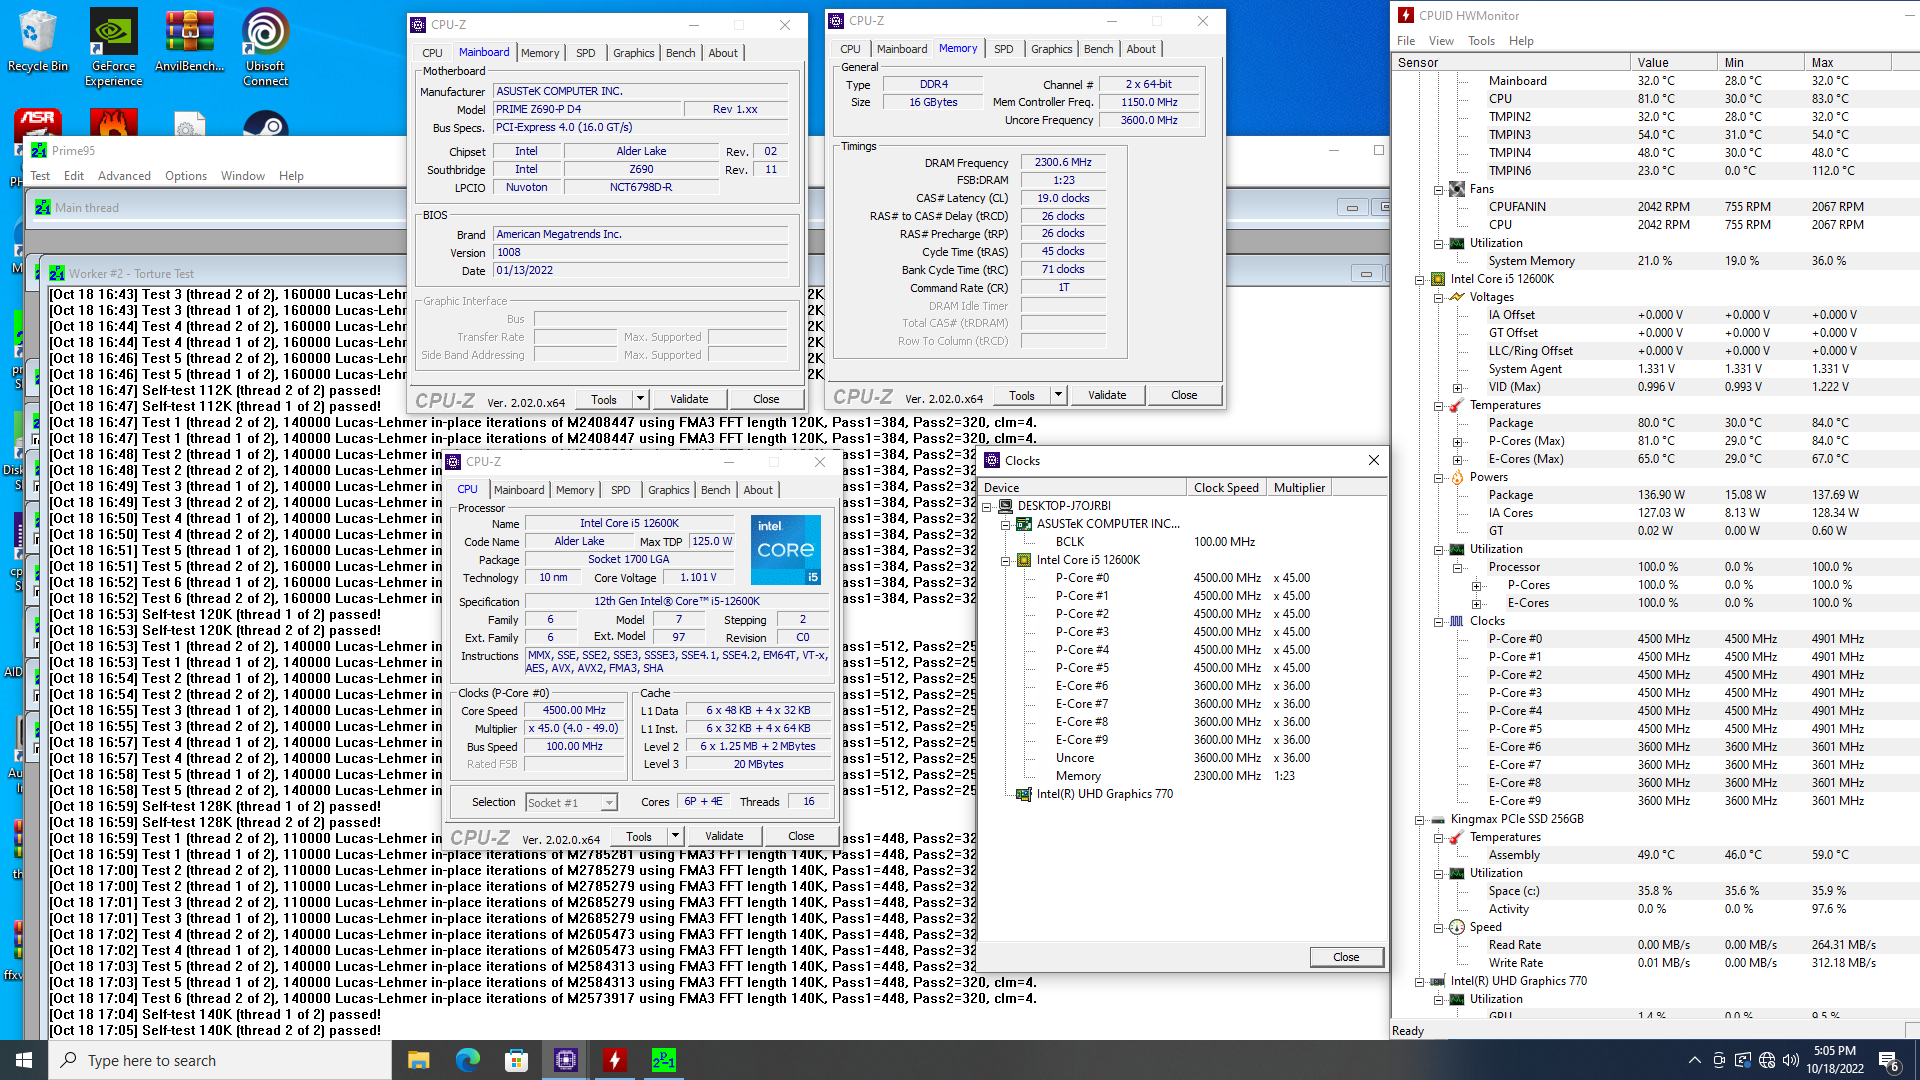The height and width of the screenshot is (1080, 1920).
Task: Click Clock Speed column header in Clocks window
Action: (1226, 488)
